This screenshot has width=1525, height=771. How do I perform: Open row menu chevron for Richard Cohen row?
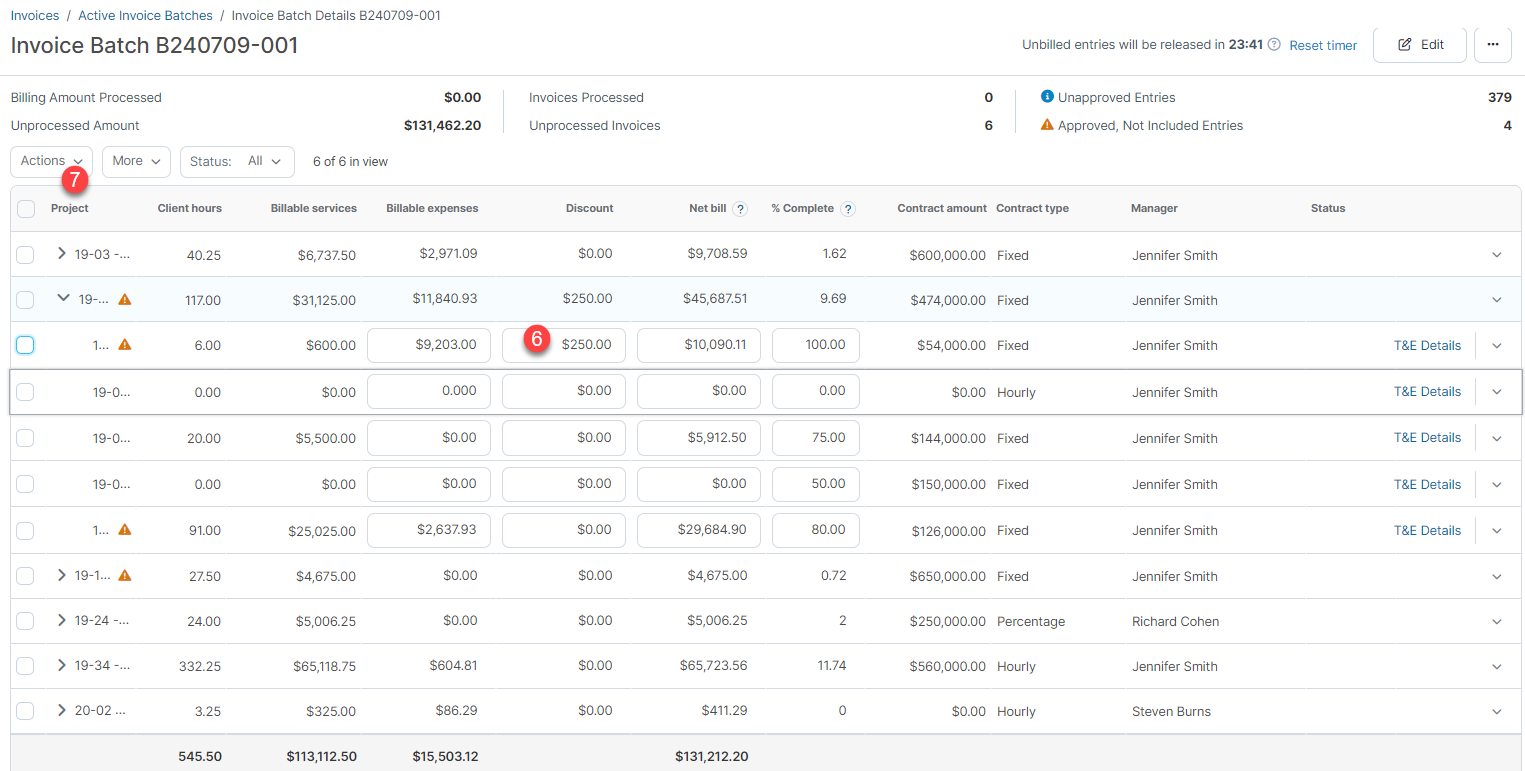point(1497,622)
